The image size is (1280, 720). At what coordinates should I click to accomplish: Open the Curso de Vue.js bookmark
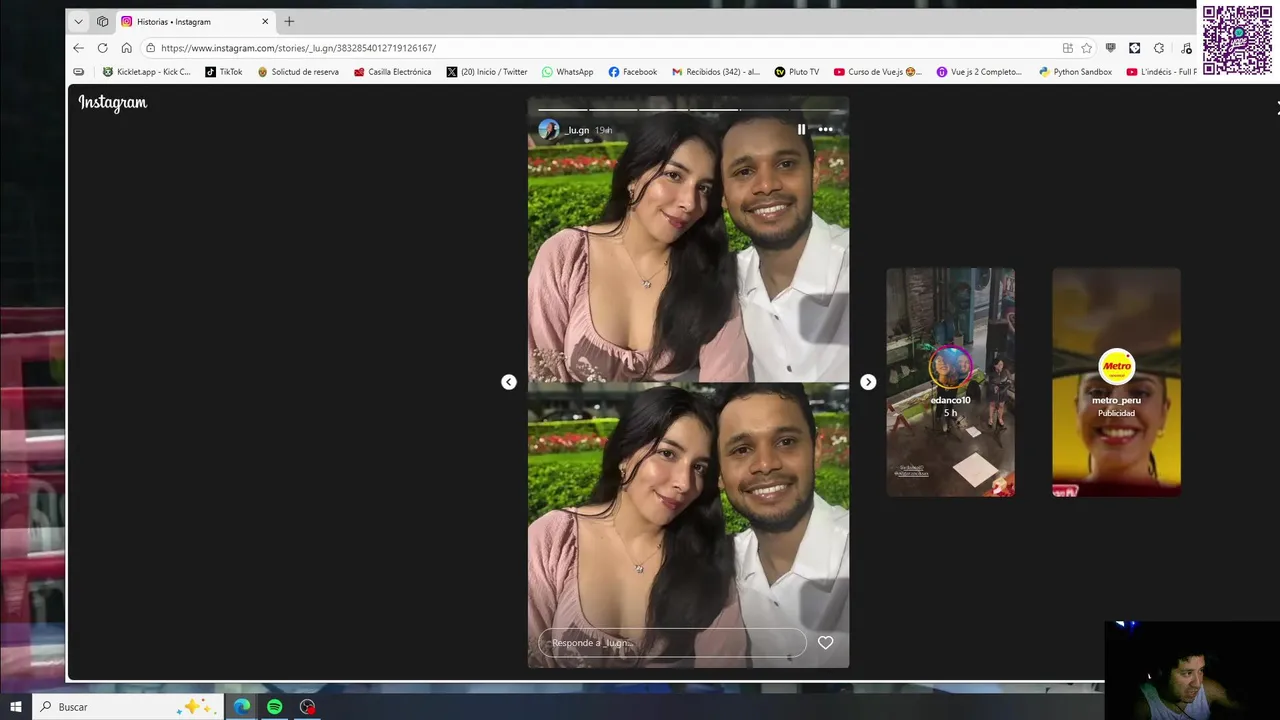878,72
